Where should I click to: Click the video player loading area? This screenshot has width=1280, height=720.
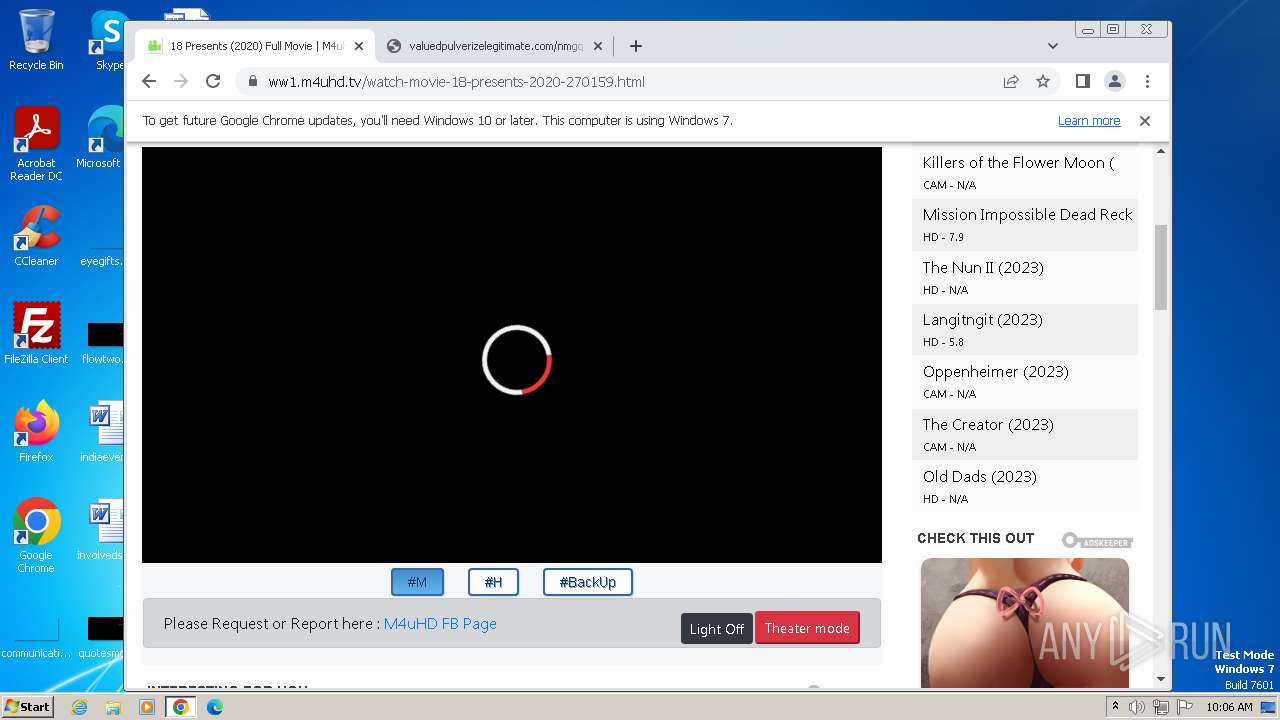pyautogui.click(x=512, y=355)
